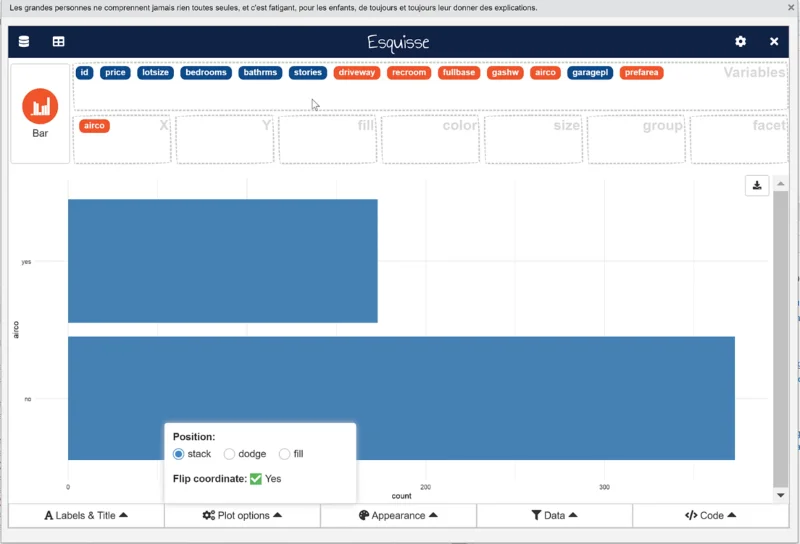Click the empty Y aesthetic dropzone
800x544 pixels.
pyautogui.click(x=225, y=140)
